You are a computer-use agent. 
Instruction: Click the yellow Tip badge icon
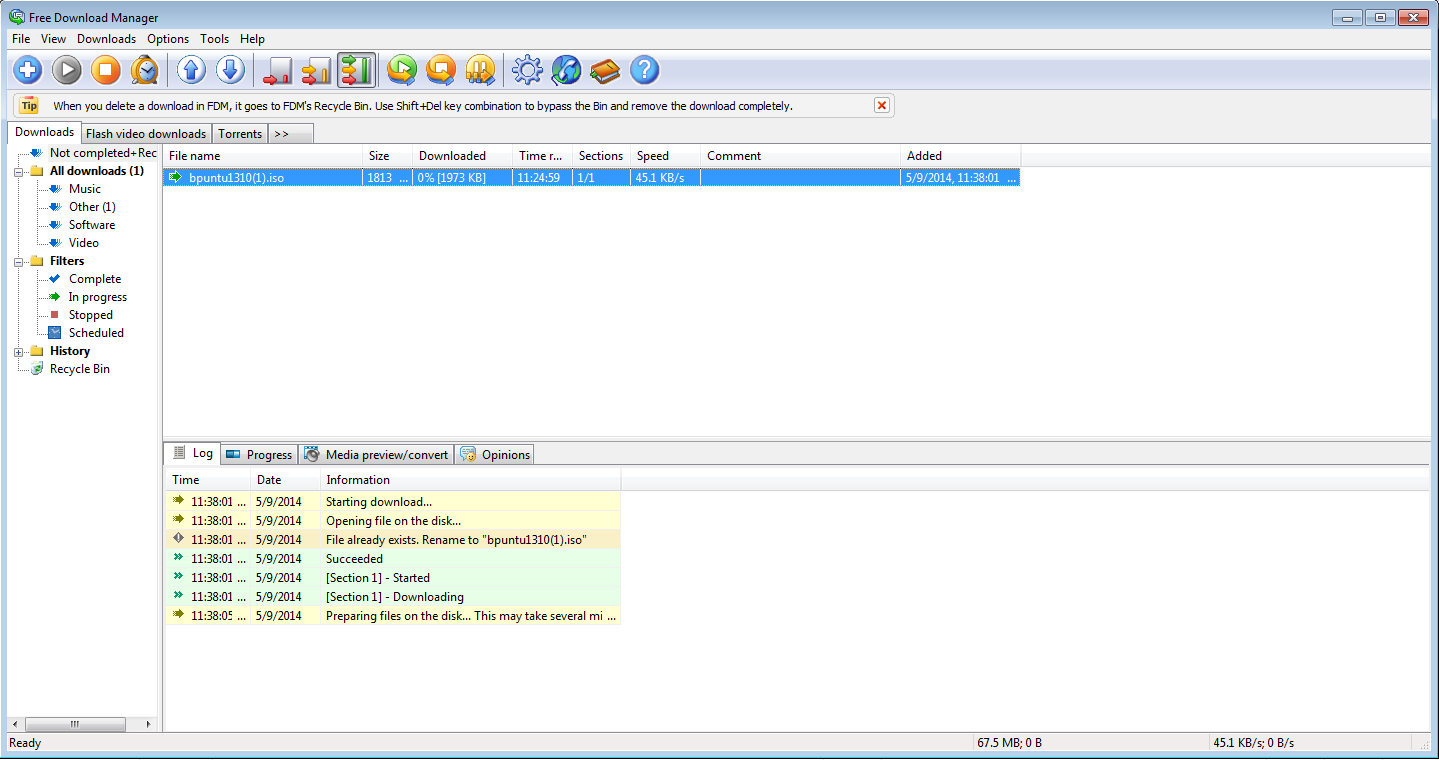click(x=29, y=105)
